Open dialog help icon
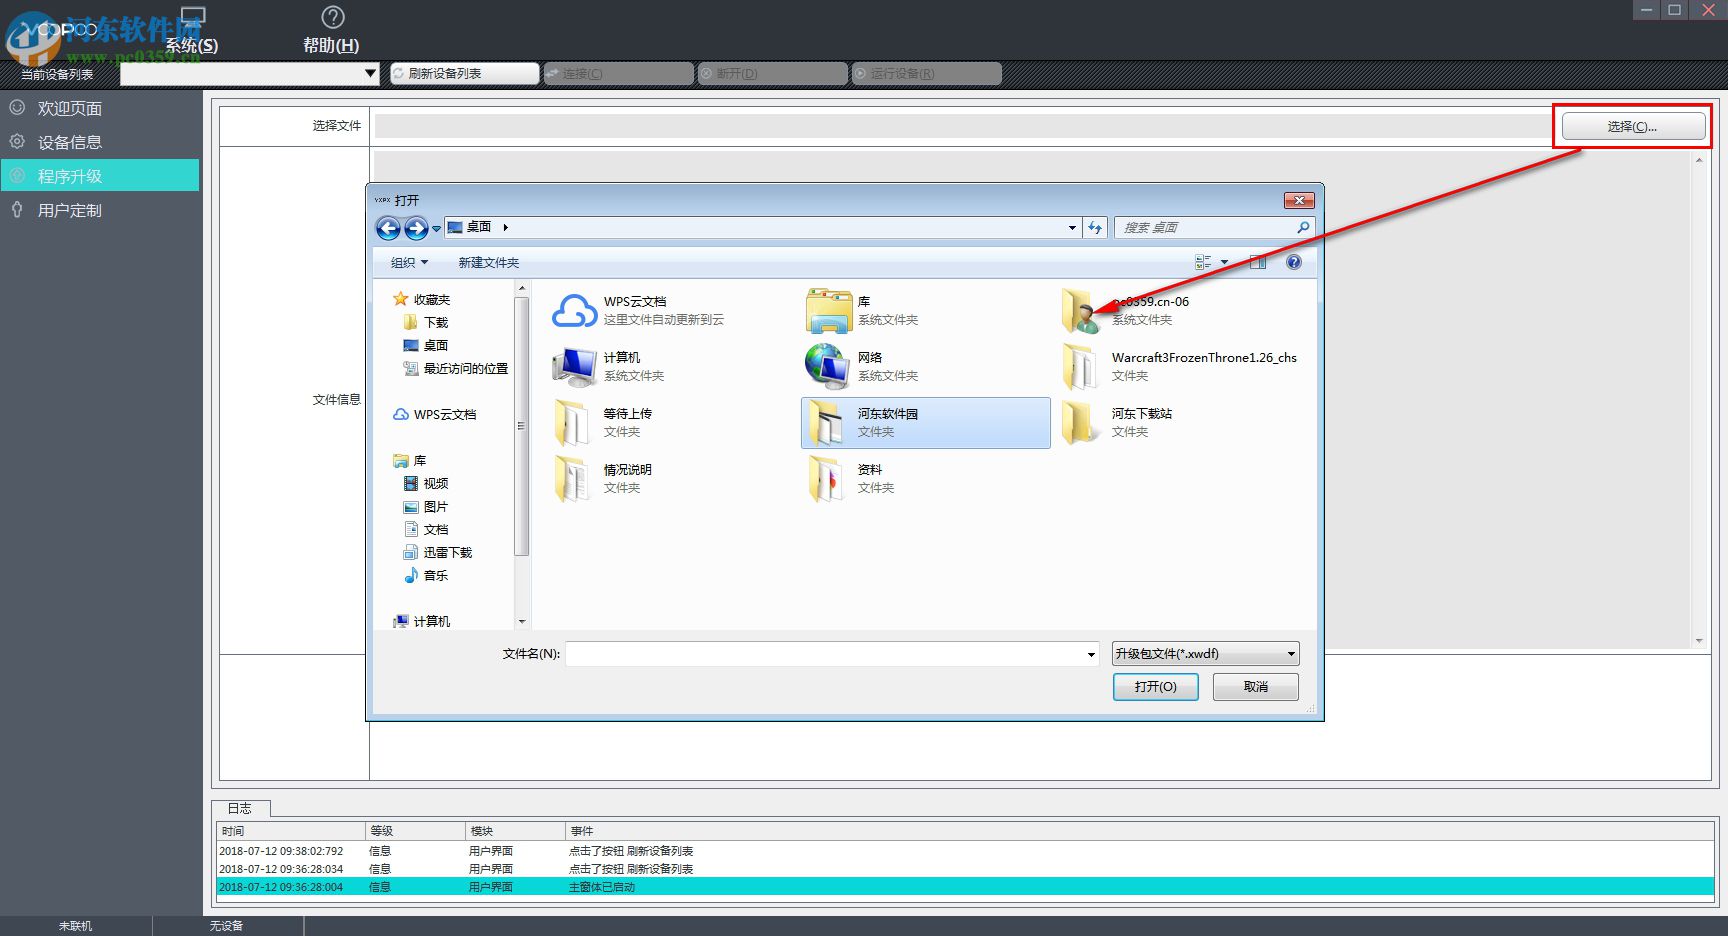This screenshot has height=936, width=1728. click(x=1294, y=262)
